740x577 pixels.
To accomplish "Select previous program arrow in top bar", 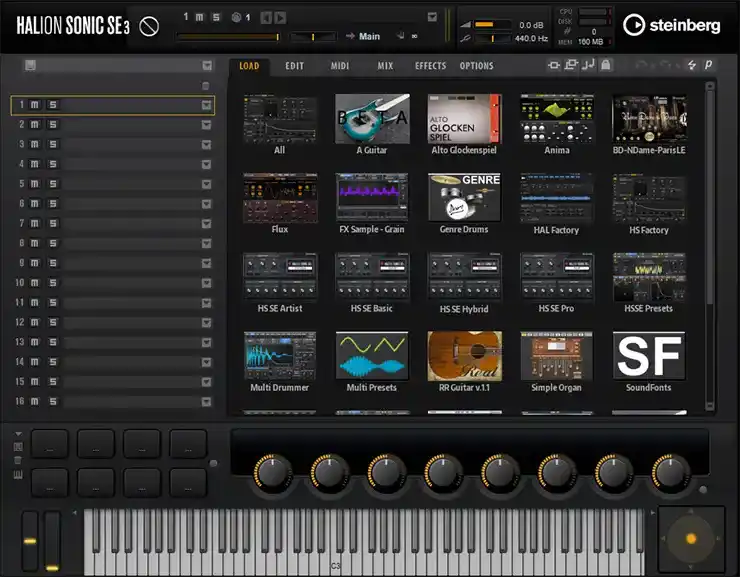I will point(266,18).
